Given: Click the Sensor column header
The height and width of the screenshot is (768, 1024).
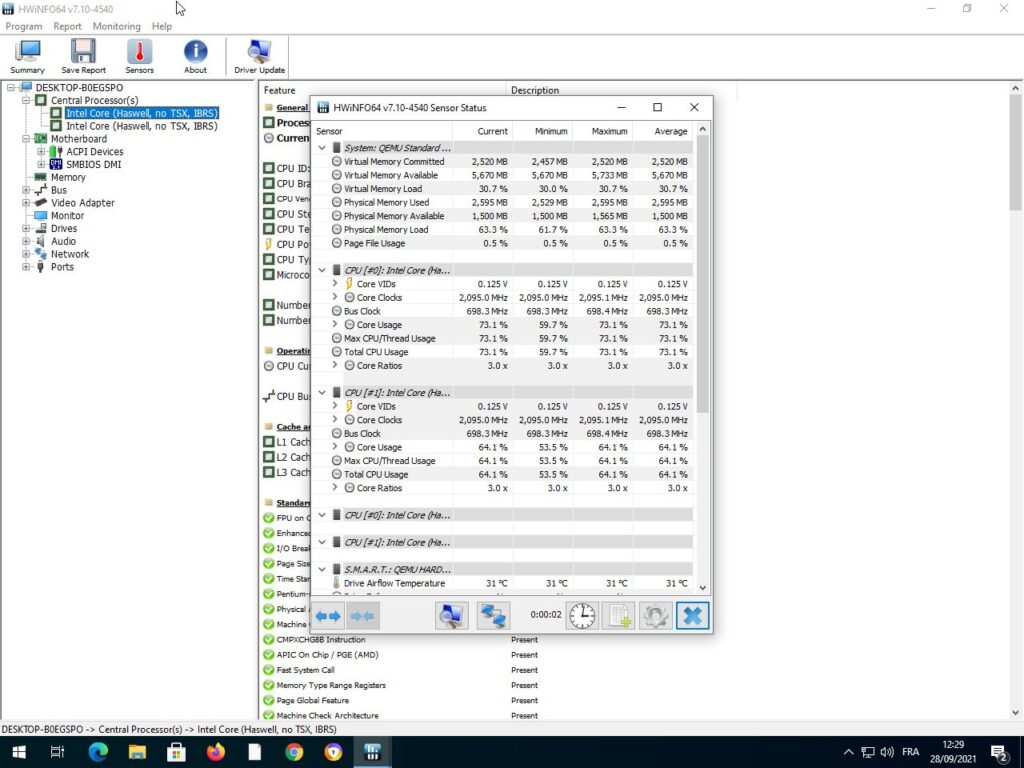Looking at the screenshot, I should click(383, 131).
